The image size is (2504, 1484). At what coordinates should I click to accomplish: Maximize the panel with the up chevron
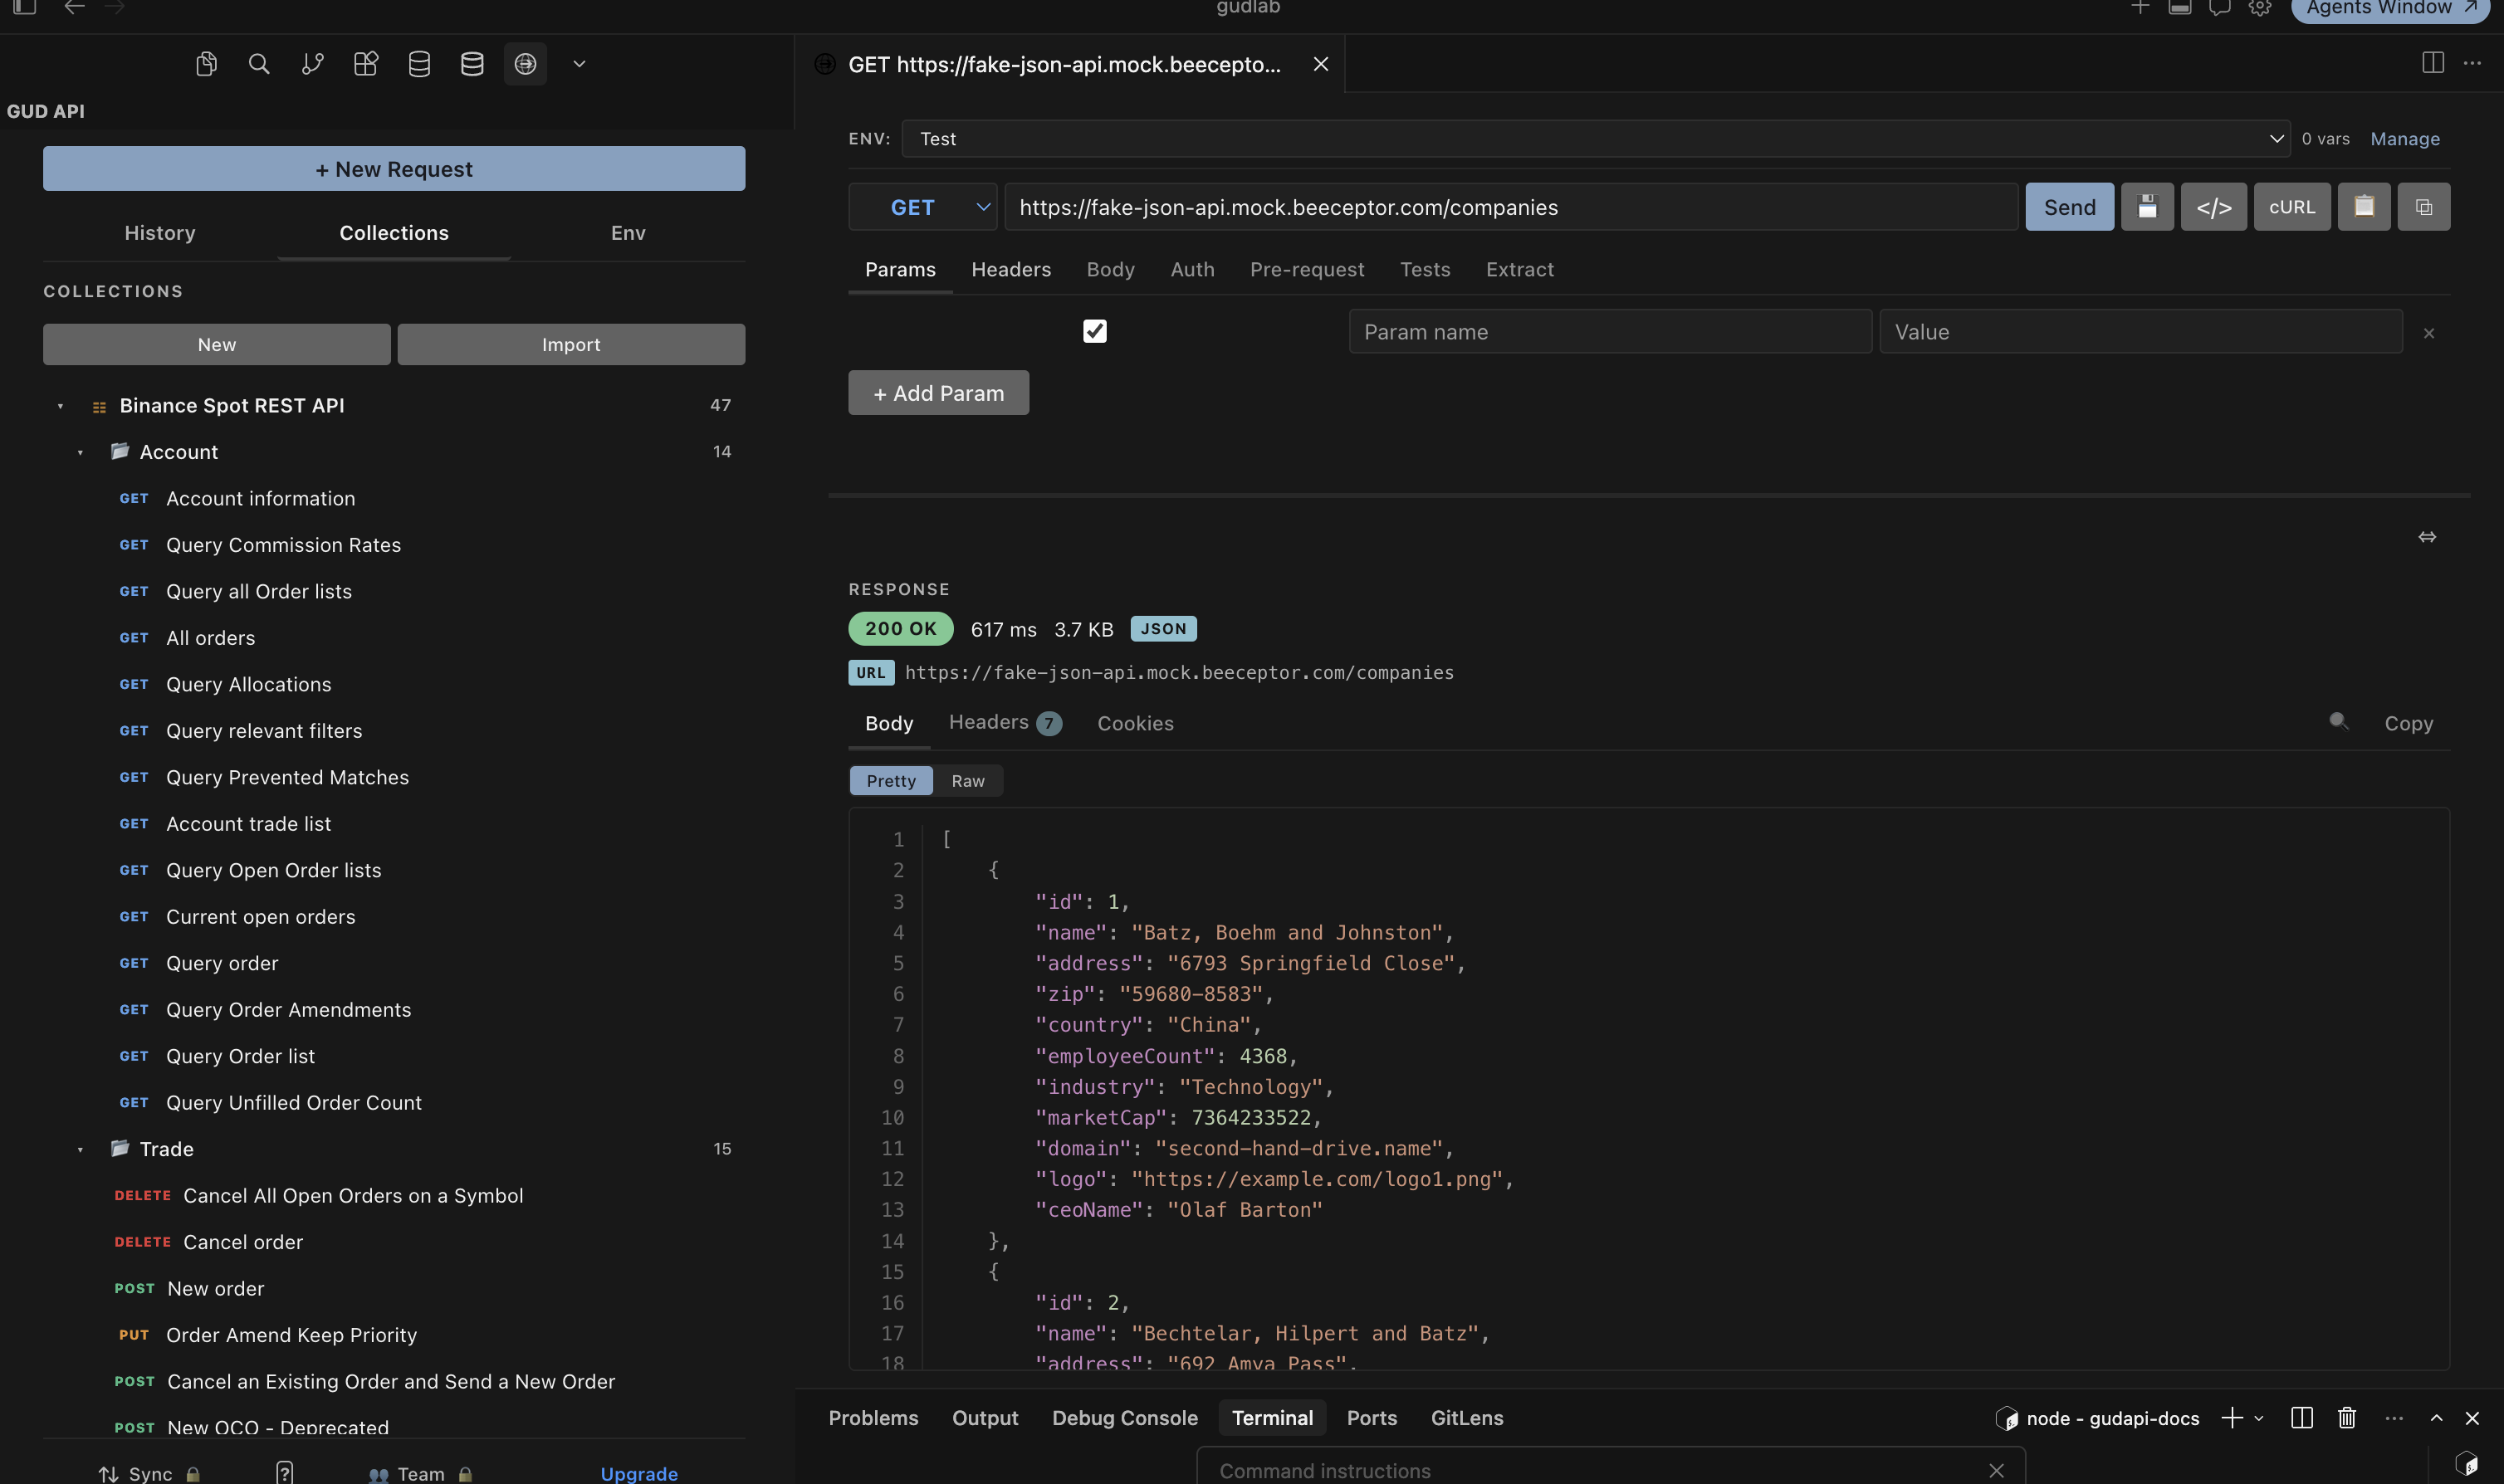click(2437, 1418)
